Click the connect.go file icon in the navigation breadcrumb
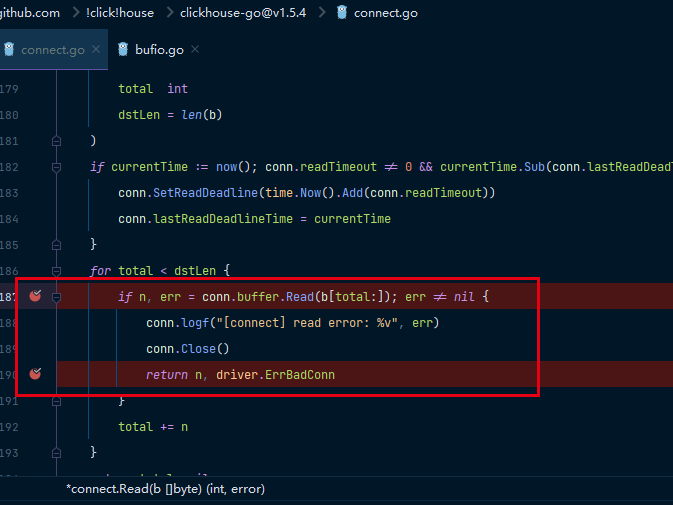 [342, 13]
